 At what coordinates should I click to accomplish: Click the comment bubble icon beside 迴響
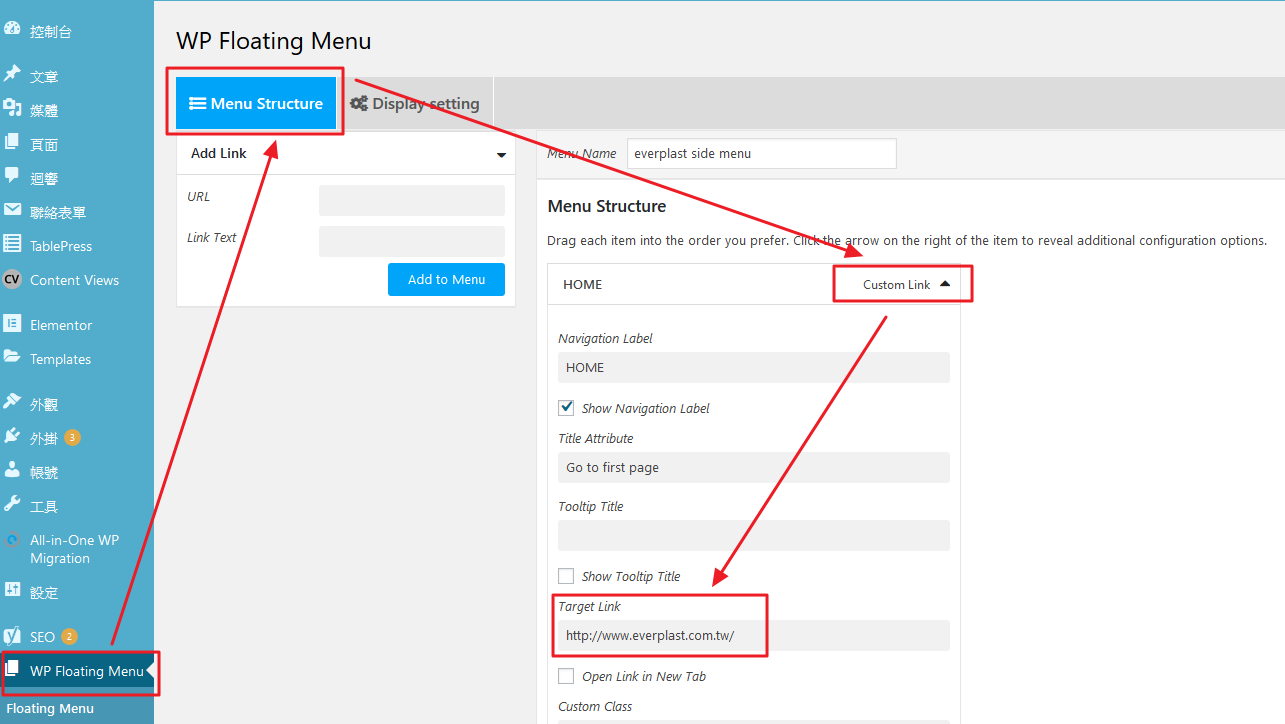[x=12, y=176]
